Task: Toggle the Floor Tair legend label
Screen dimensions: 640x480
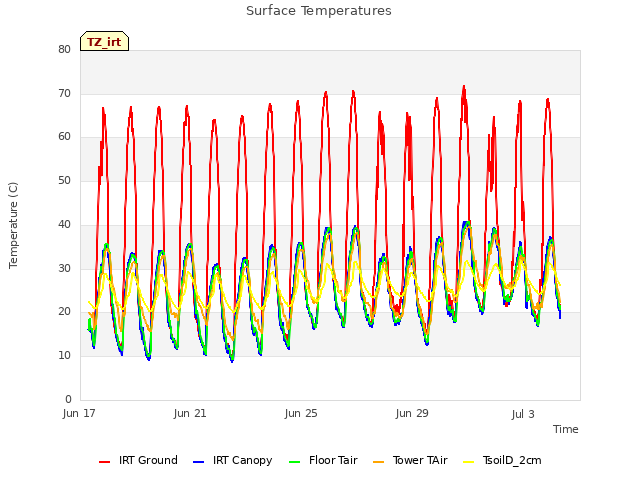Action: [333, 460]
